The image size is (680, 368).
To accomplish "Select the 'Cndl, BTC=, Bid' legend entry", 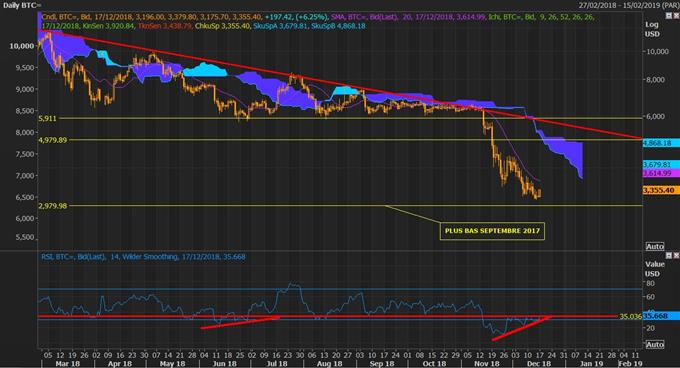I will tap(66, 17).
